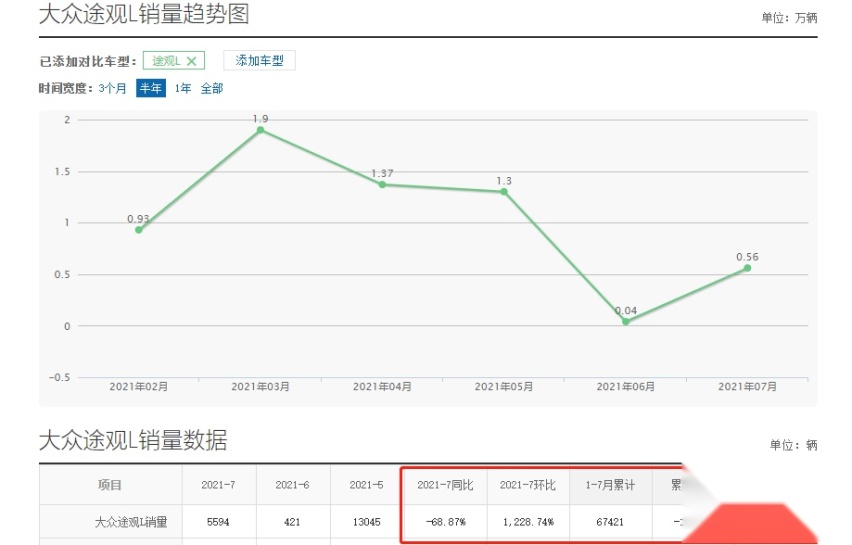Viewport: 852px width, 545px height.
Task: Click the 2021-5 column header
Action: pyautogui.click(x=366, y=485)
